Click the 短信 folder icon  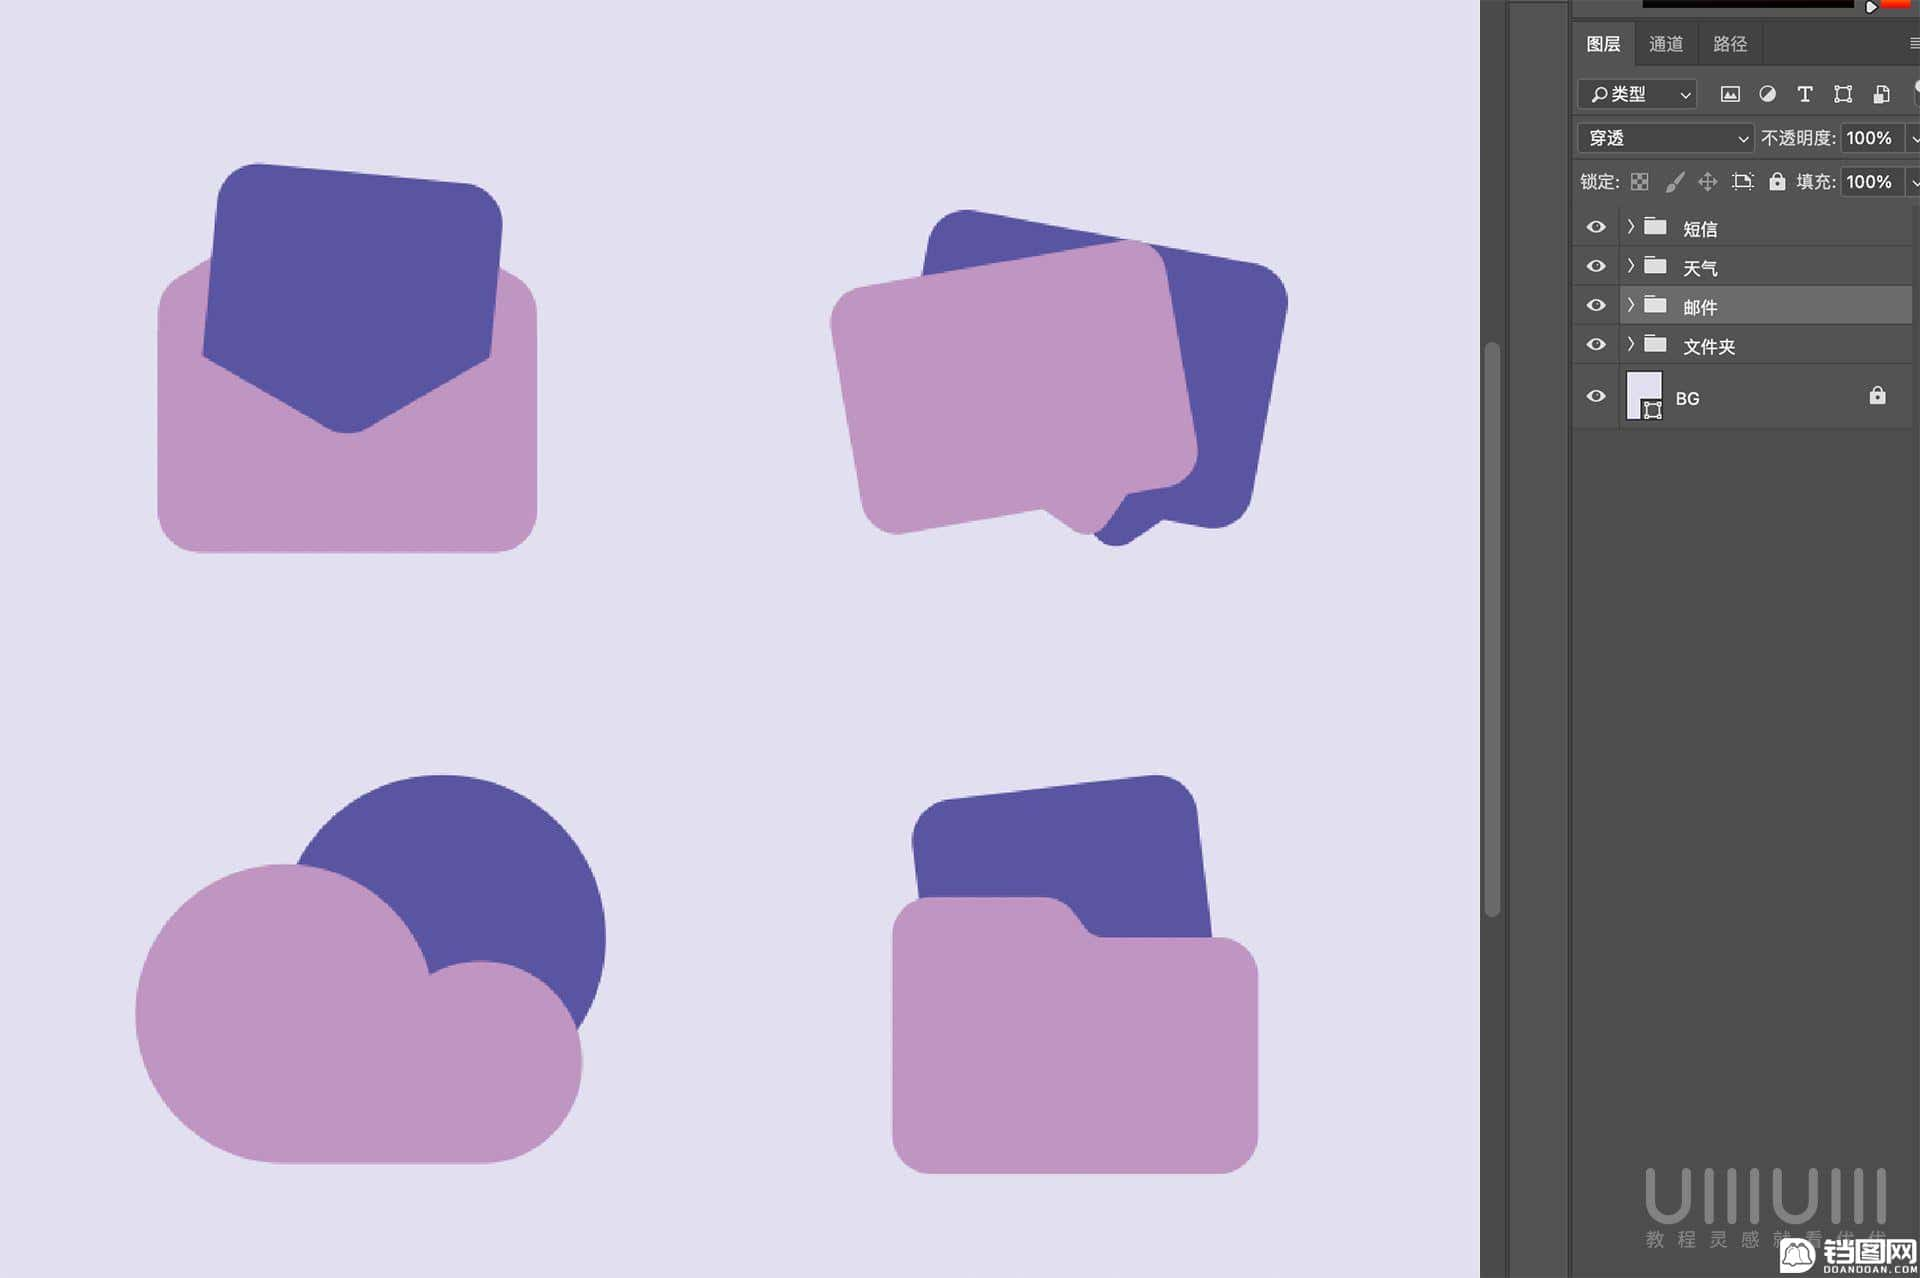tap(1656, 227)
